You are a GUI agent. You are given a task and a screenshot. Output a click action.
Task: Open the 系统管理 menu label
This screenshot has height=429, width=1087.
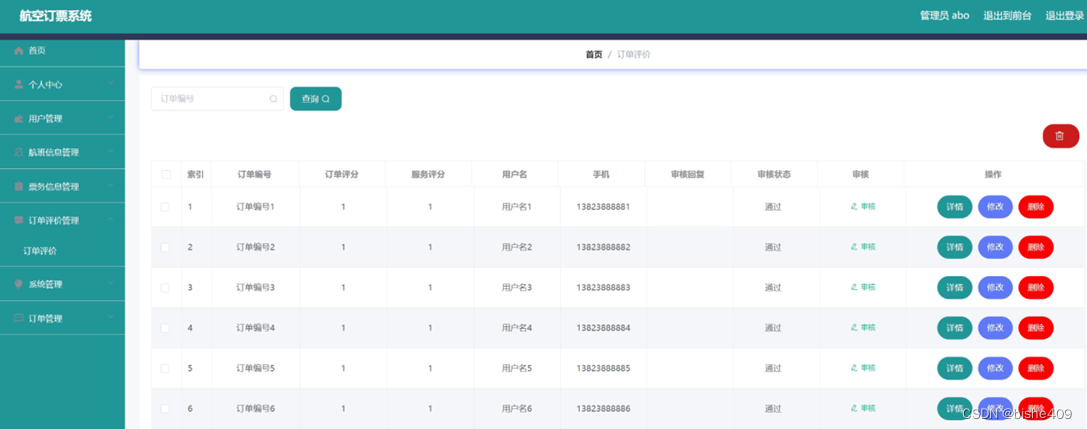(45, 284)
